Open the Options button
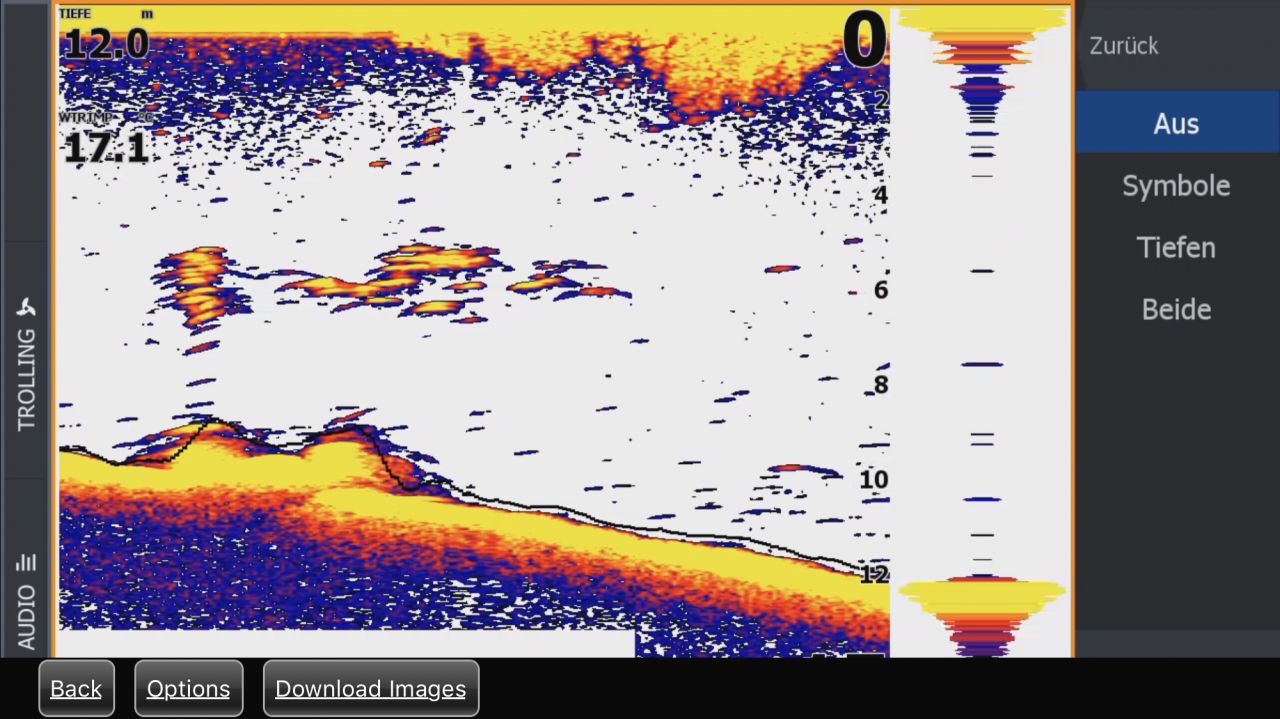Viewport: 1280px width, 719px height. (x=188, y=689)
